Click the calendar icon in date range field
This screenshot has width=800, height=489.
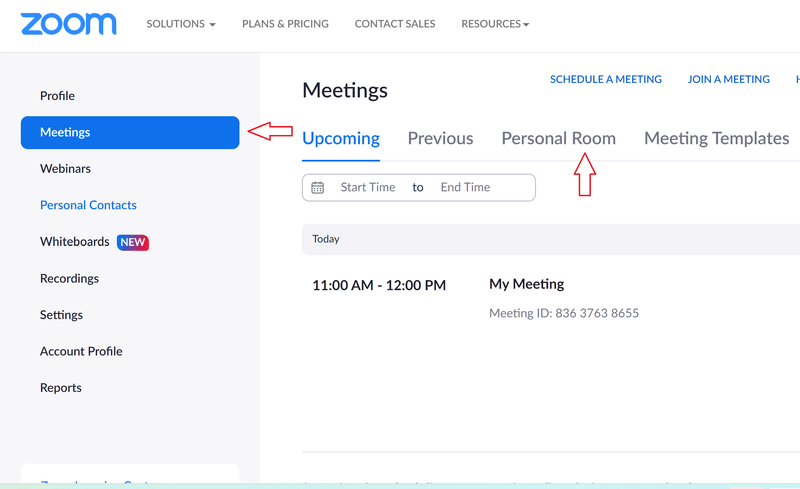click(317, 187)
